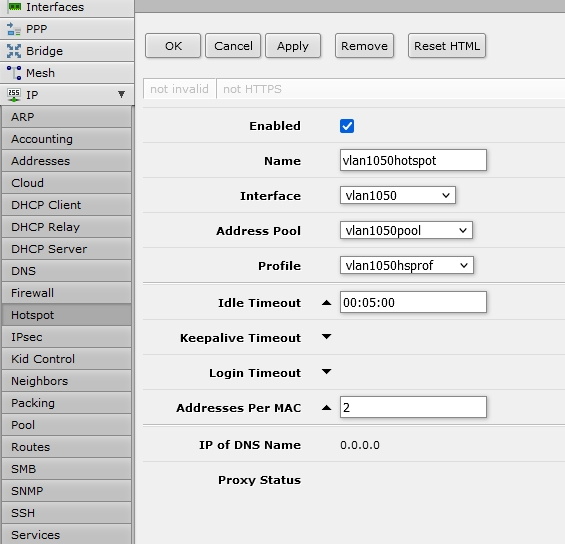Image resolution: width=565 pixels, height=544 pixels.
Task: Click the Reset HTML button
Action: click(x=447, y=46)
